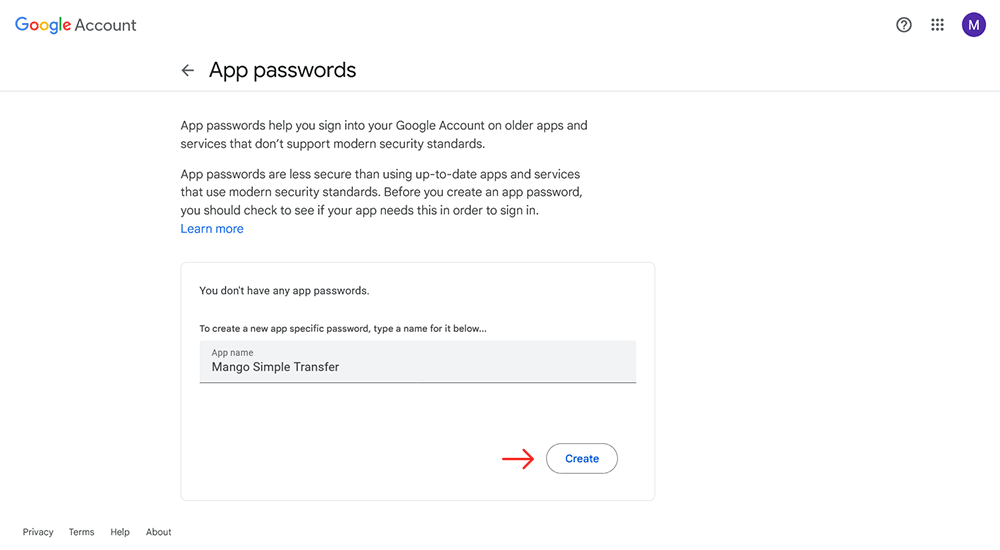Open the Help question mark icon
This screenshot has width=1000, height=550.
click(x=904, y=25)
